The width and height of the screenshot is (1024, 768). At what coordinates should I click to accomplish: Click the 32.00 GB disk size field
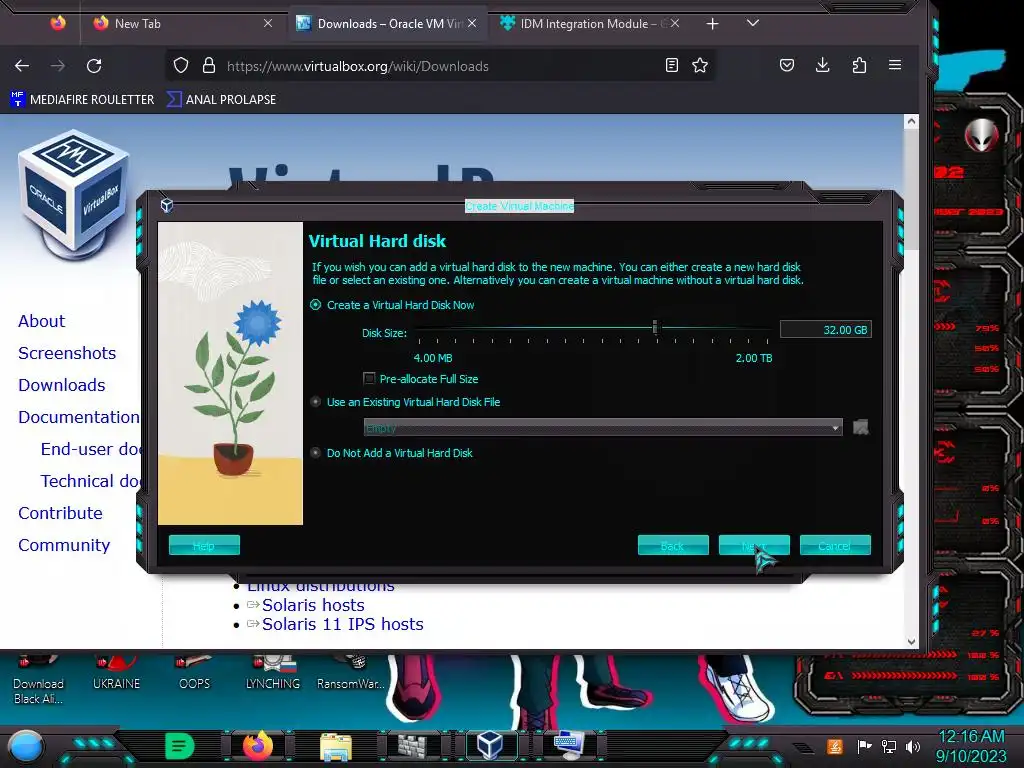(x=825, y=330)
